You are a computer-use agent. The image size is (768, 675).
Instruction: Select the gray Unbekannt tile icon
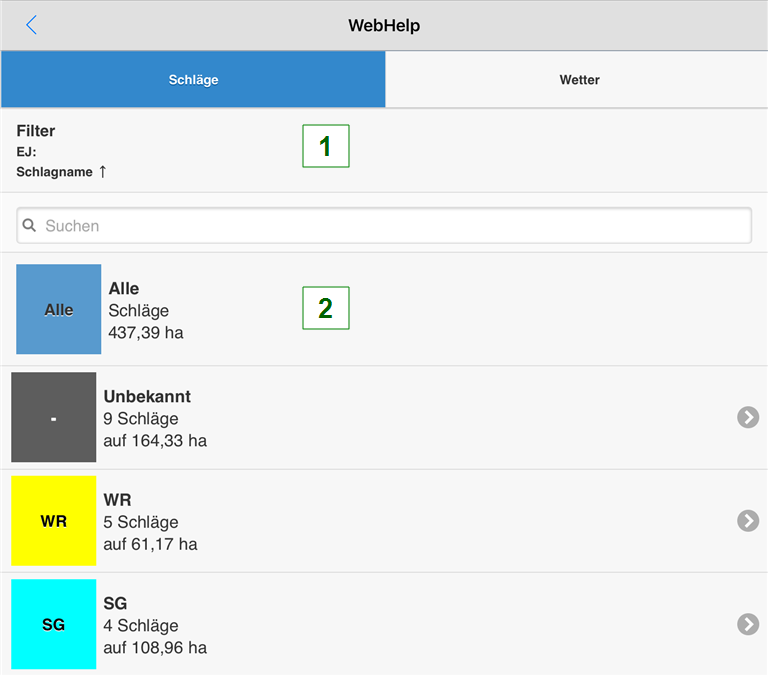click(x=54, y=418)
